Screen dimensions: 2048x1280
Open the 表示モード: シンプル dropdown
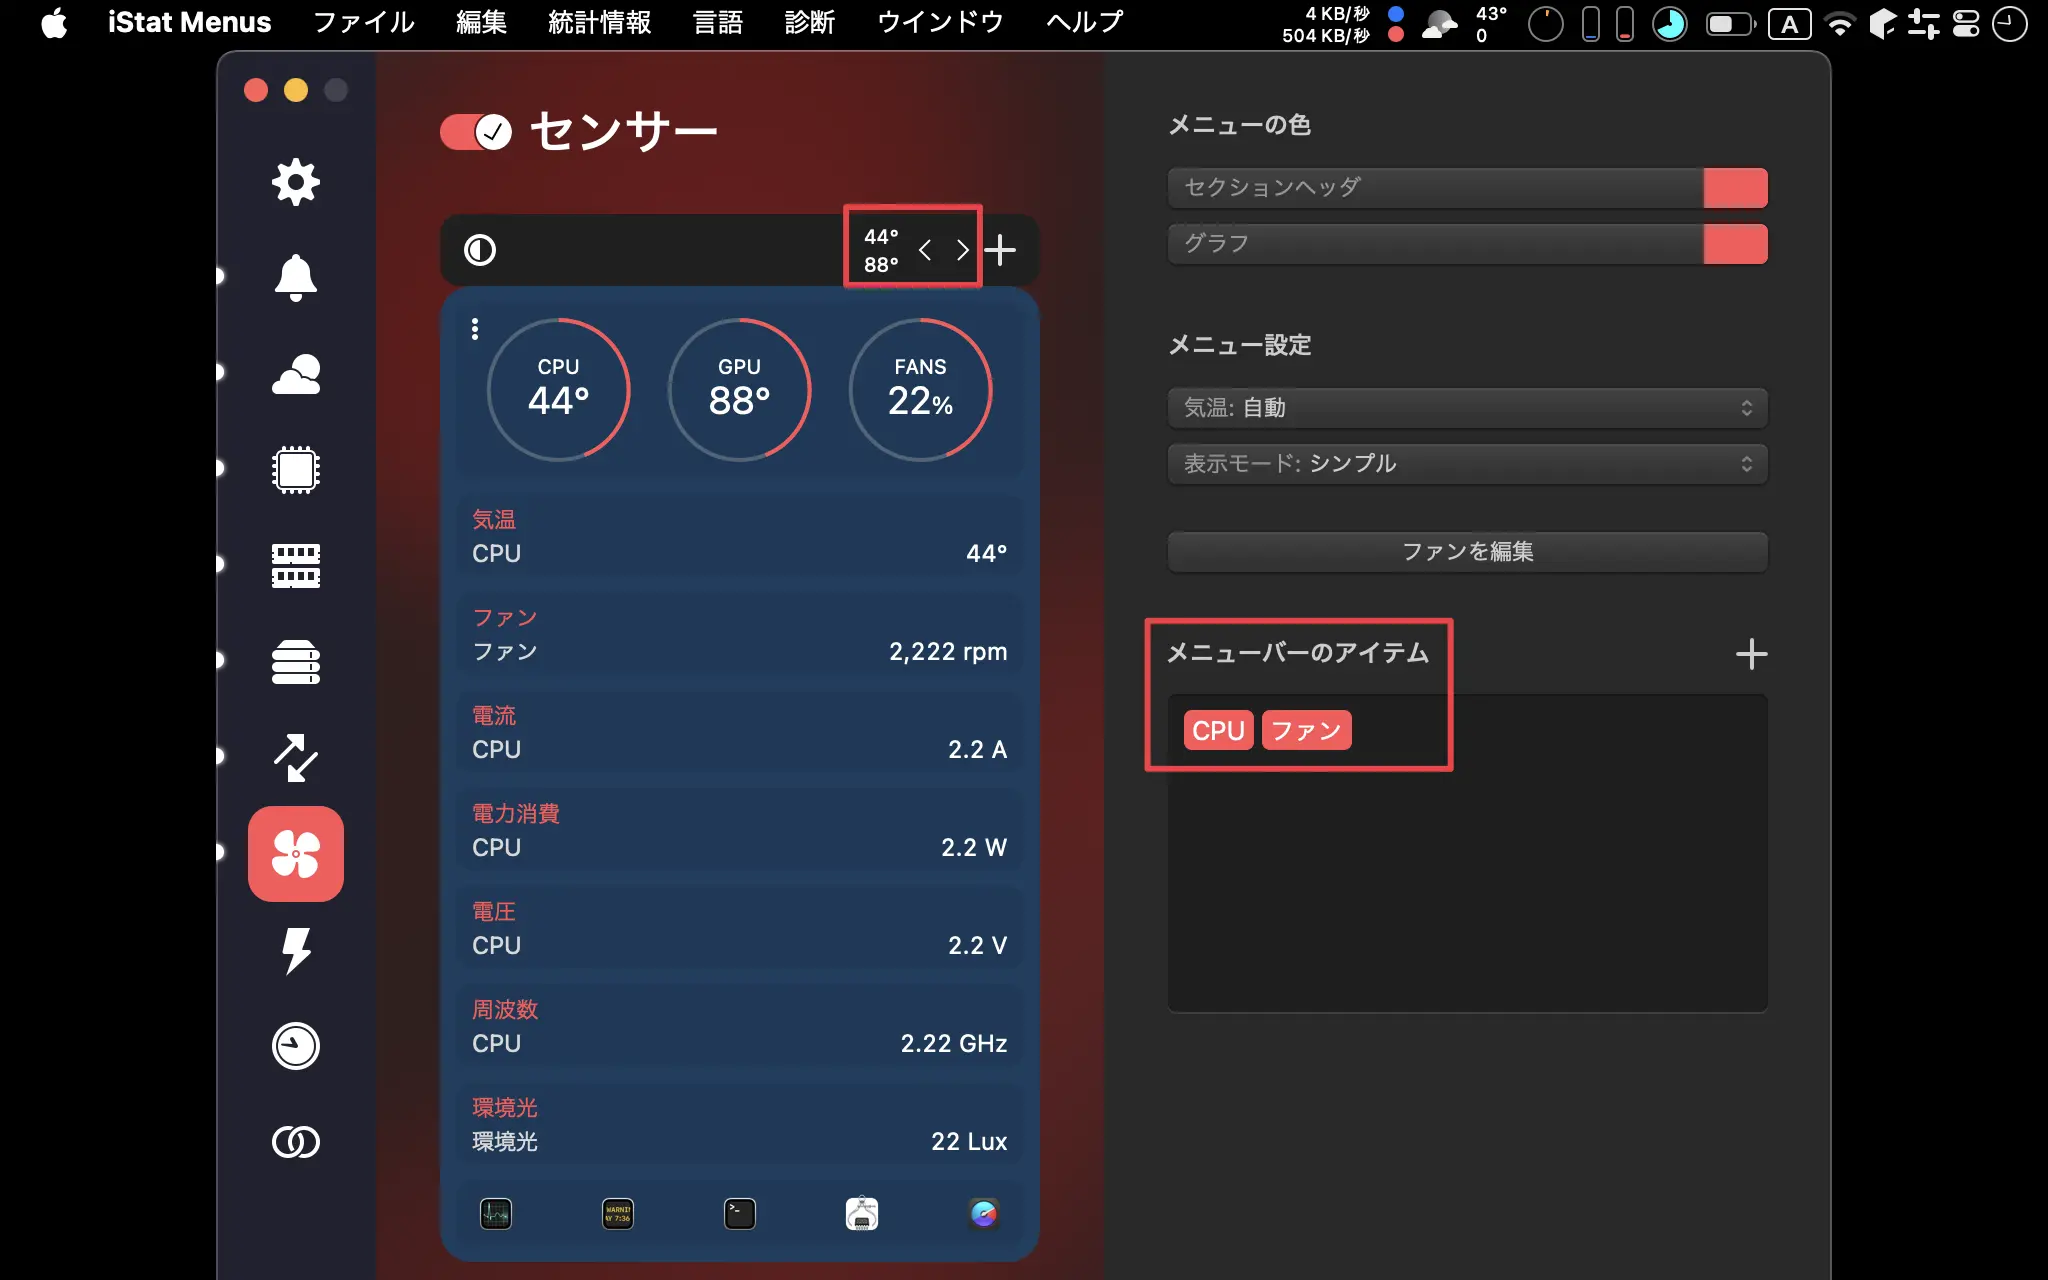(1467, 464)
